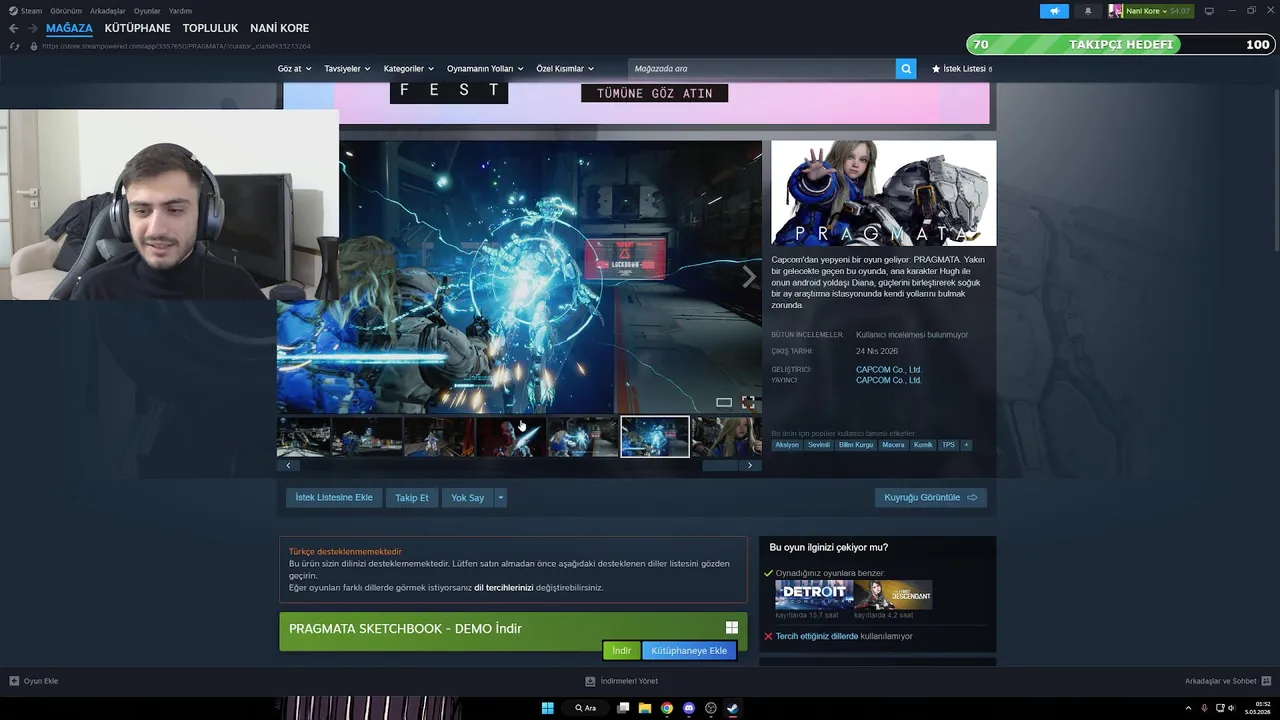Screen dimensions: 1280x720
Task: Click Kuyruğu Görüntüle button
Action: point(931,497)
